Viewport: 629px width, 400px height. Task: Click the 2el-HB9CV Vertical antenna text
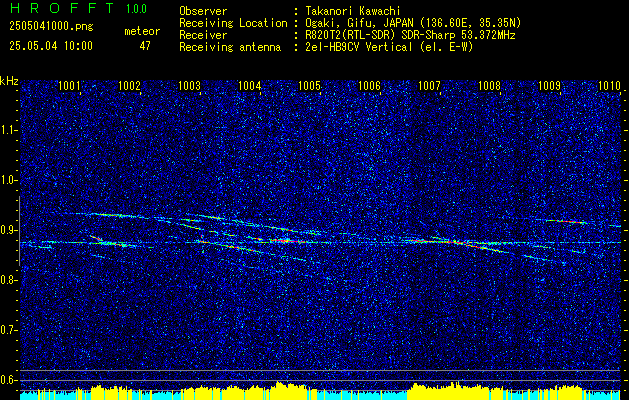(x=388, y=47)
